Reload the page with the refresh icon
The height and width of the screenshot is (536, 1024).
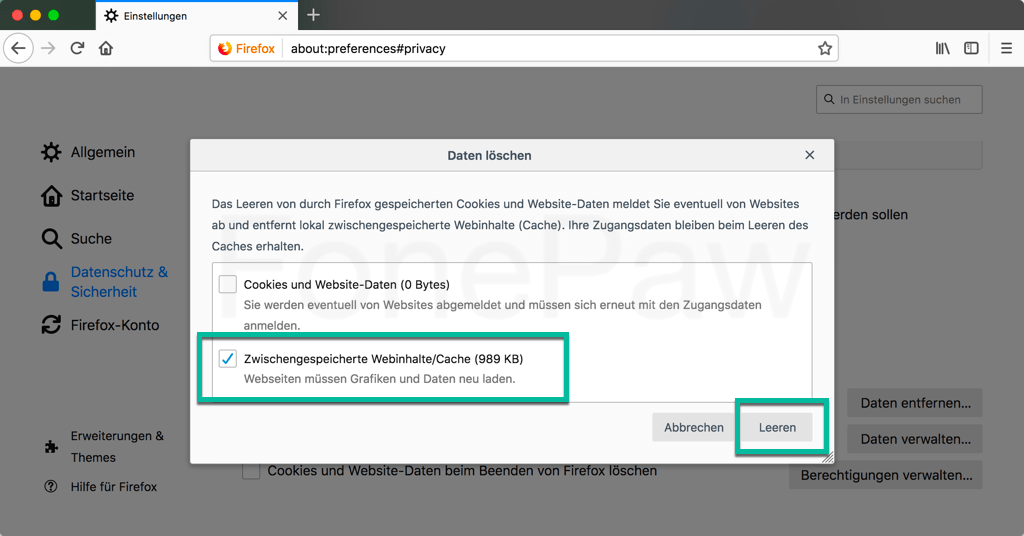(77, 48)
